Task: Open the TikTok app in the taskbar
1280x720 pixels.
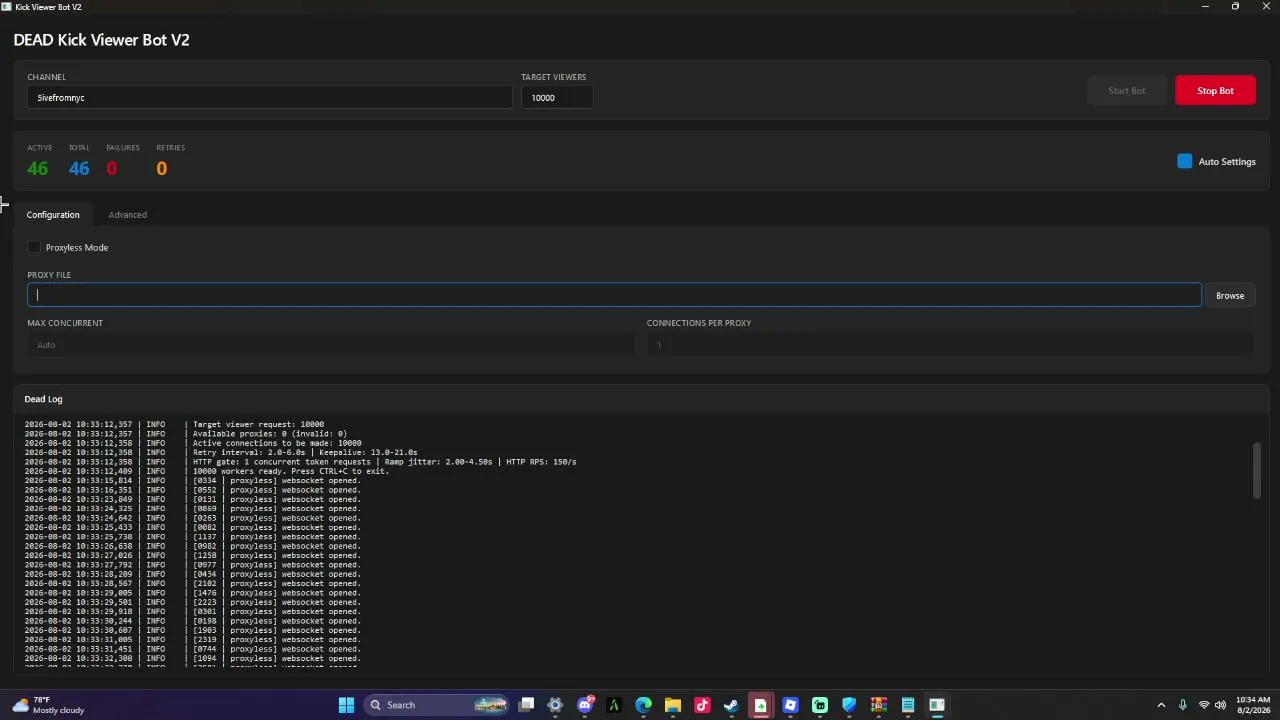Action: 702,705
